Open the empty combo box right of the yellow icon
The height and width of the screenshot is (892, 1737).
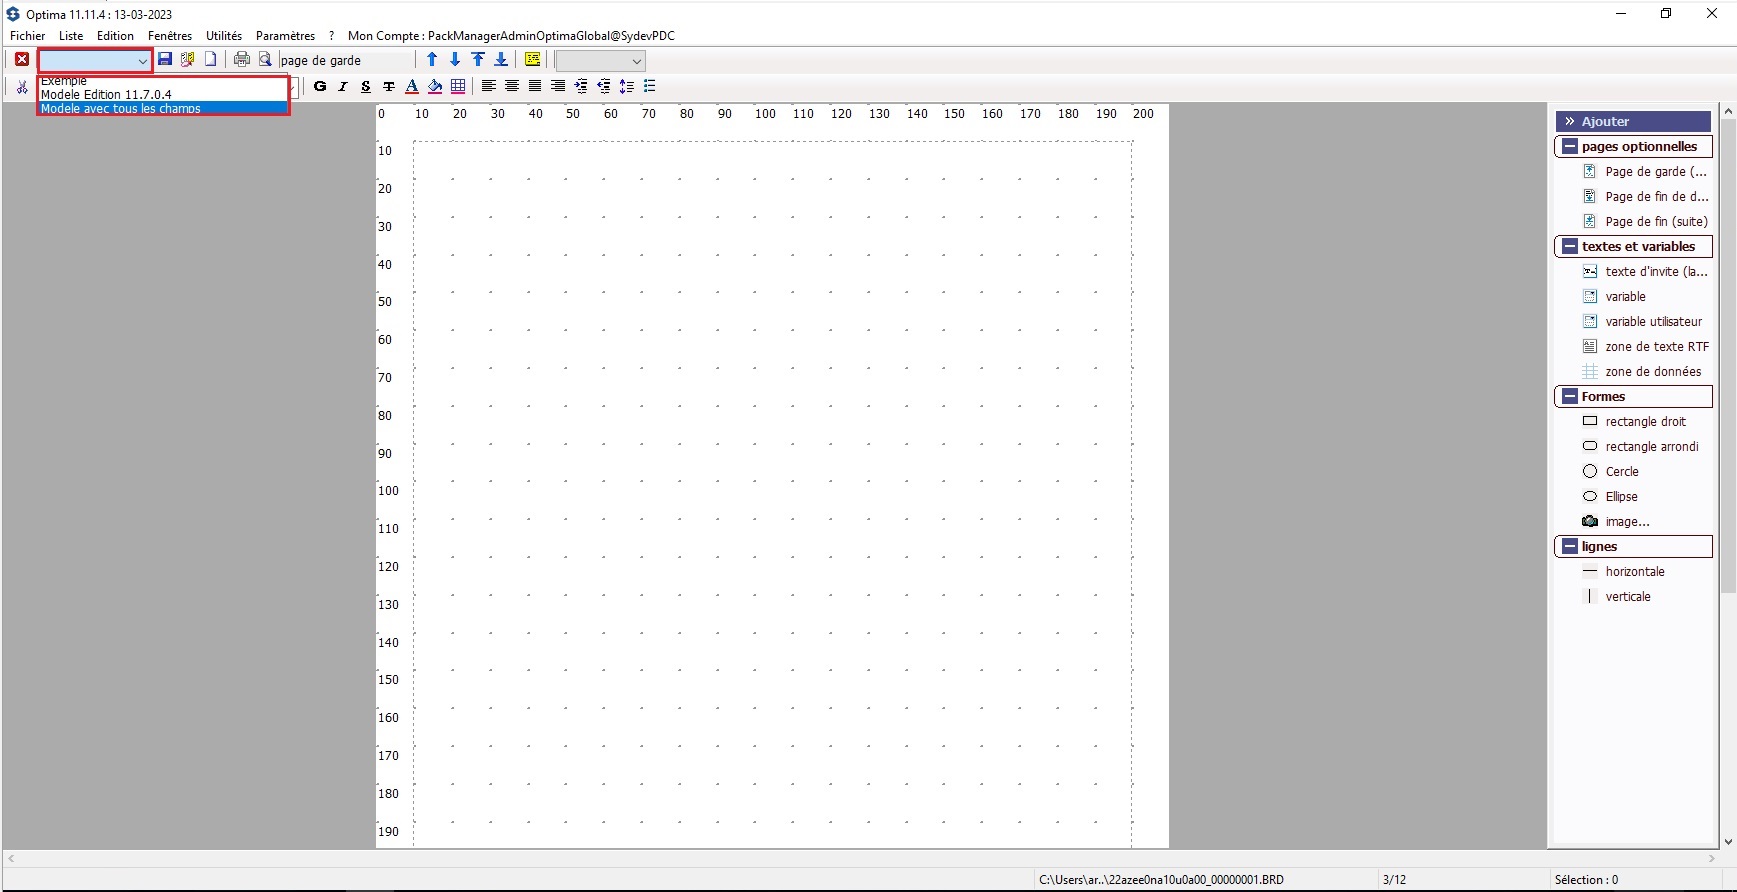click(600, 61)
